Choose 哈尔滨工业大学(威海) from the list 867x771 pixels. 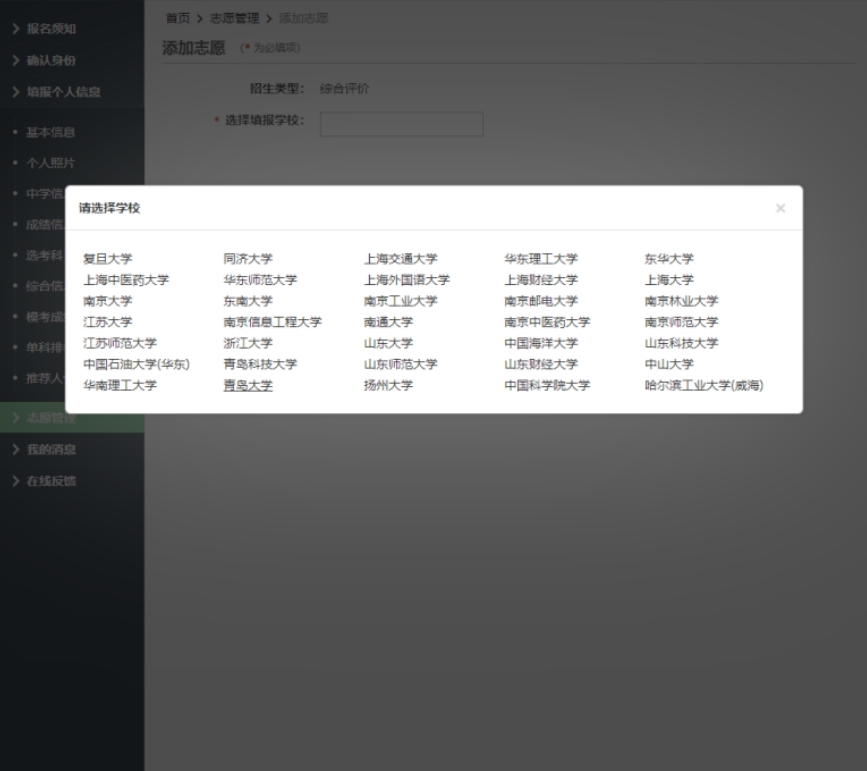coord(704,385)
